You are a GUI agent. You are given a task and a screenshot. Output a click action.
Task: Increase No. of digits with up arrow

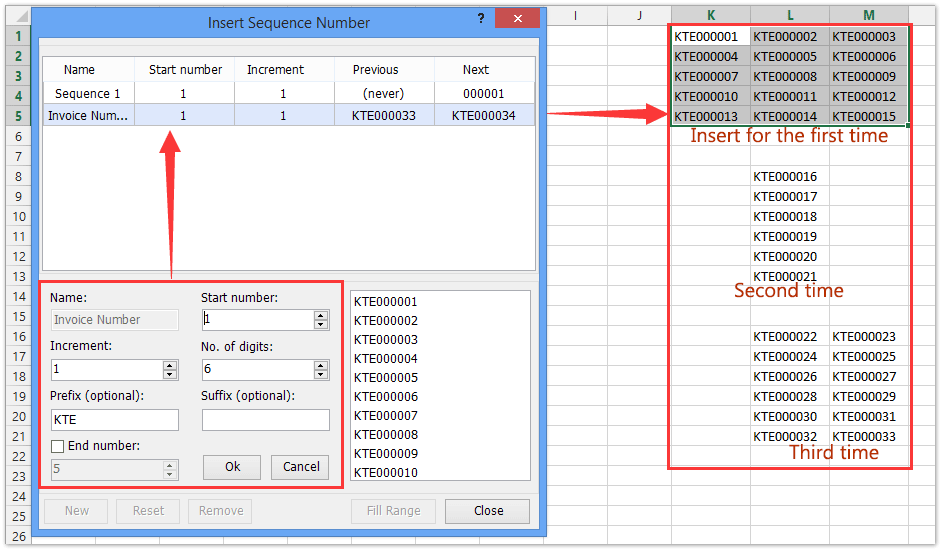pyautogui.click(x=321, y=365)
